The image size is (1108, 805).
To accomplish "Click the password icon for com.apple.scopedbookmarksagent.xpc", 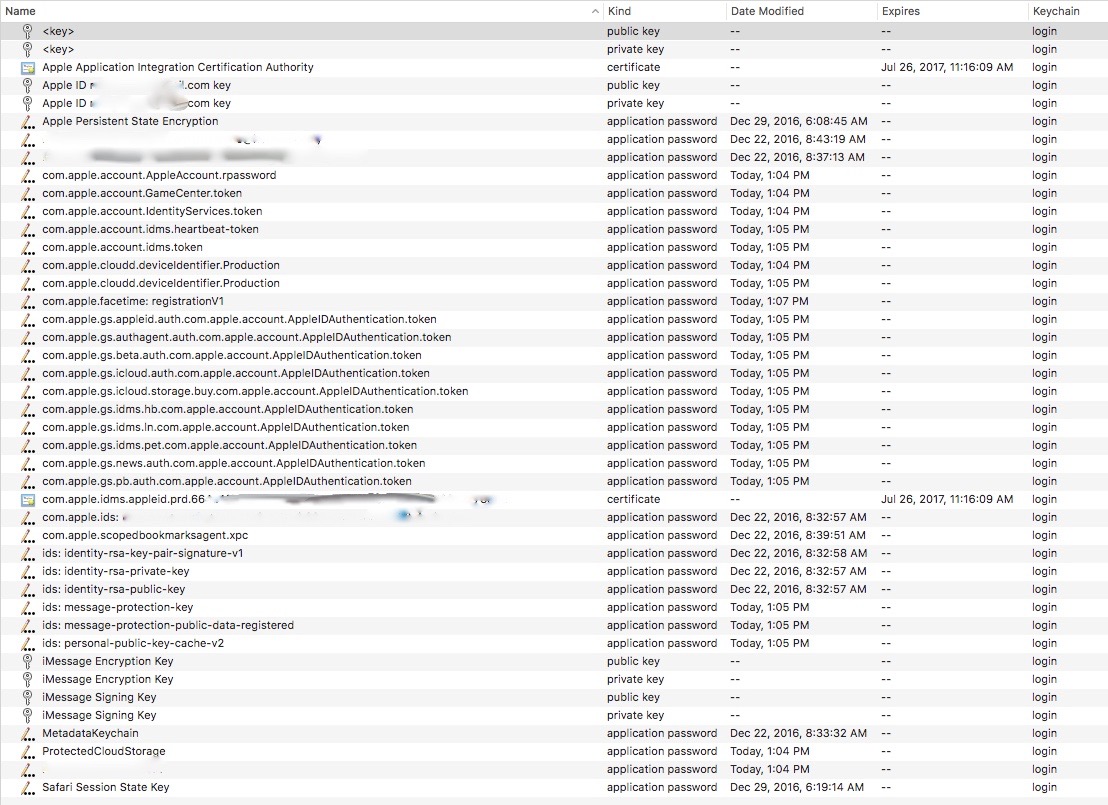I will (28, 536).
